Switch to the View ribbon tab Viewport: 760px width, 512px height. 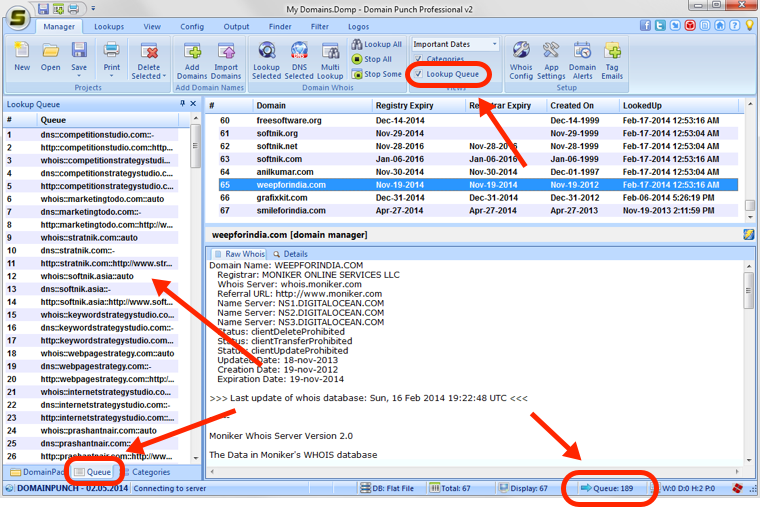click(152, 27)
